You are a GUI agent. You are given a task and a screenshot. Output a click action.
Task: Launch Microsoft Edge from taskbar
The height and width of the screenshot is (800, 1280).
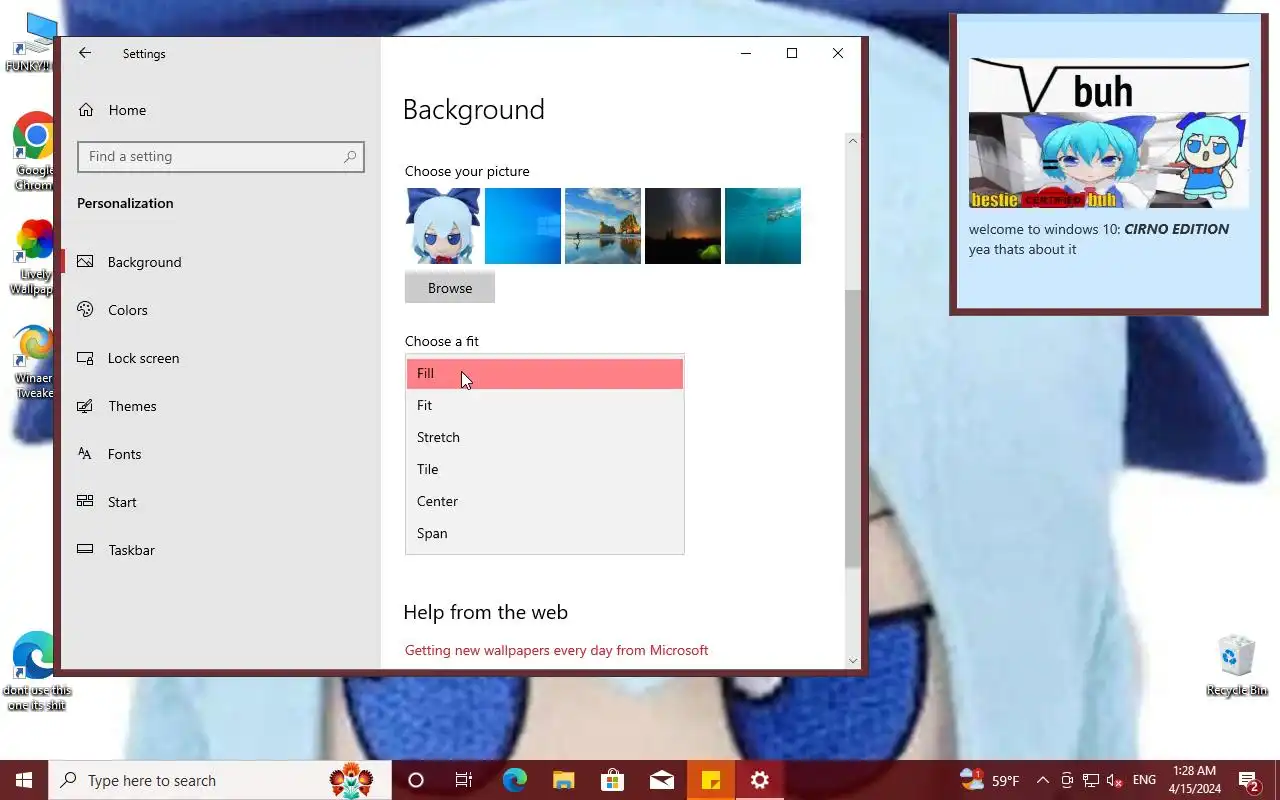coord(514,780)
